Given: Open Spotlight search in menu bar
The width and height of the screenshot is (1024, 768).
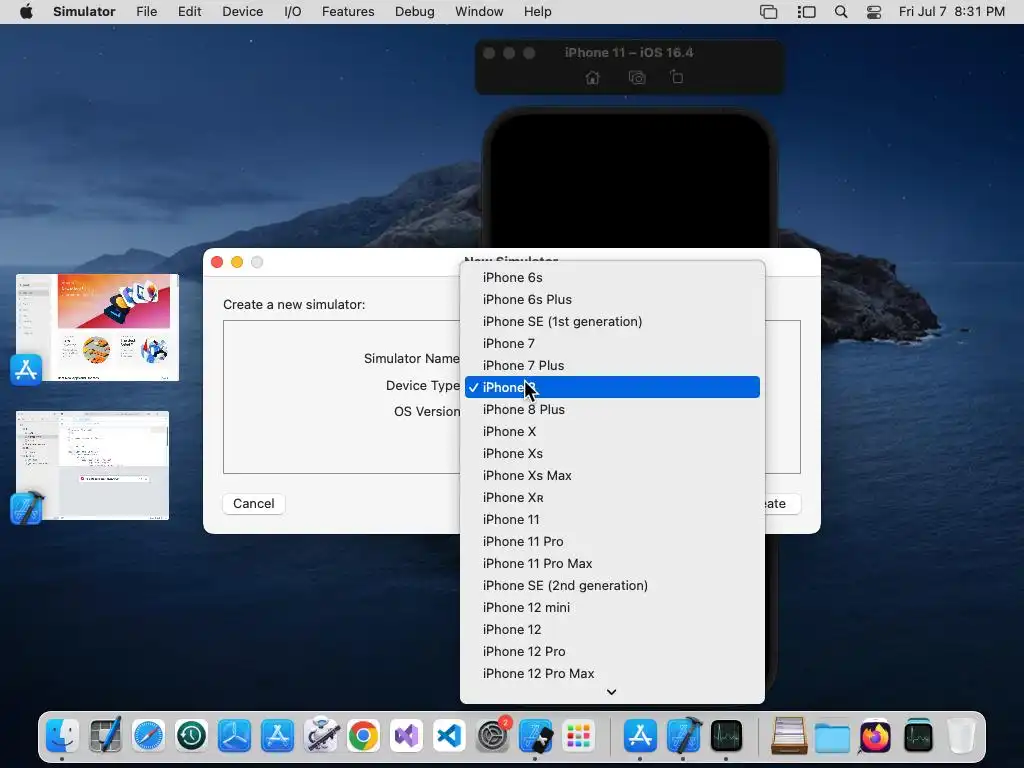Looking at the screenshot, I should point(841,12).
